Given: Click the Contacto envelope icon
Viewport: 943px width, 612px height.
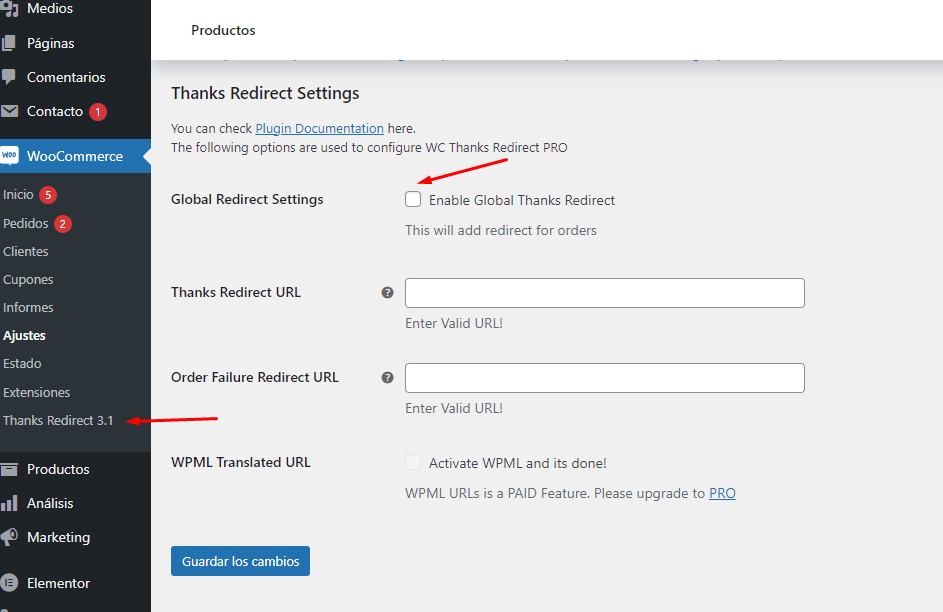Looking at the screenshot, I should [x=9, y=111].
